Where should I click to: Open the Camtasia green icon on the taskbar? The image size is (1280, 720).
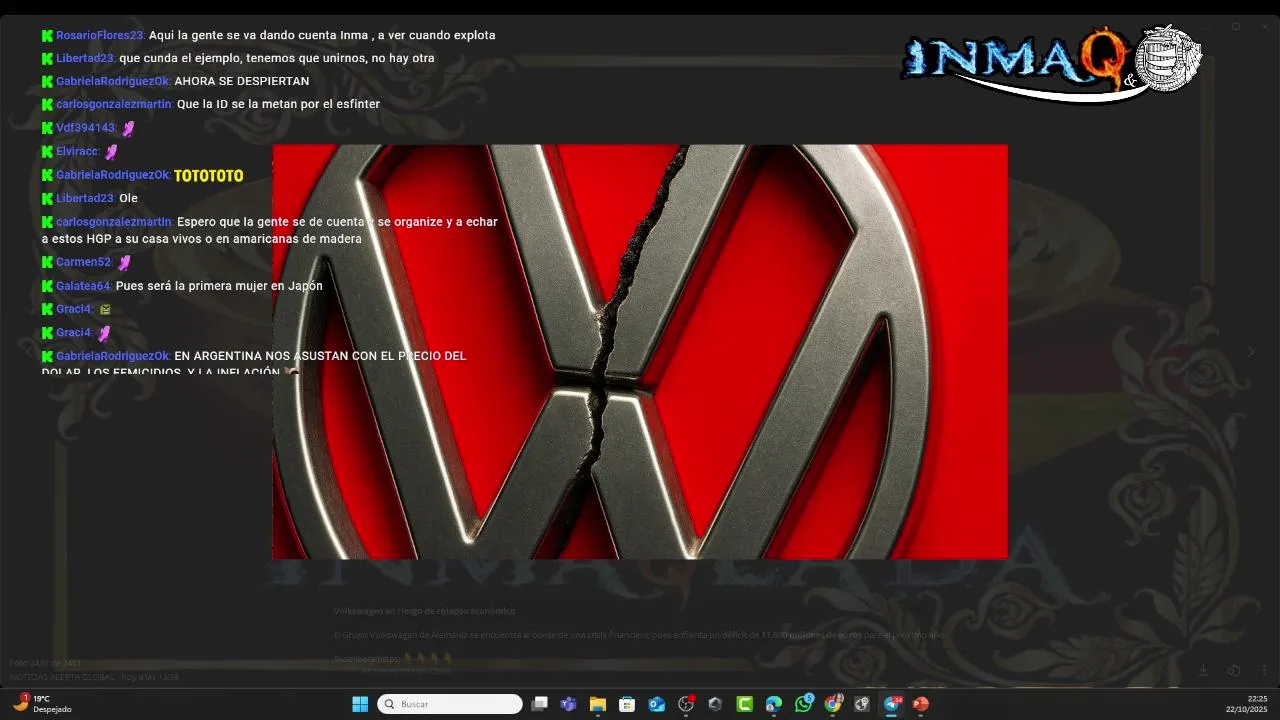745,704
